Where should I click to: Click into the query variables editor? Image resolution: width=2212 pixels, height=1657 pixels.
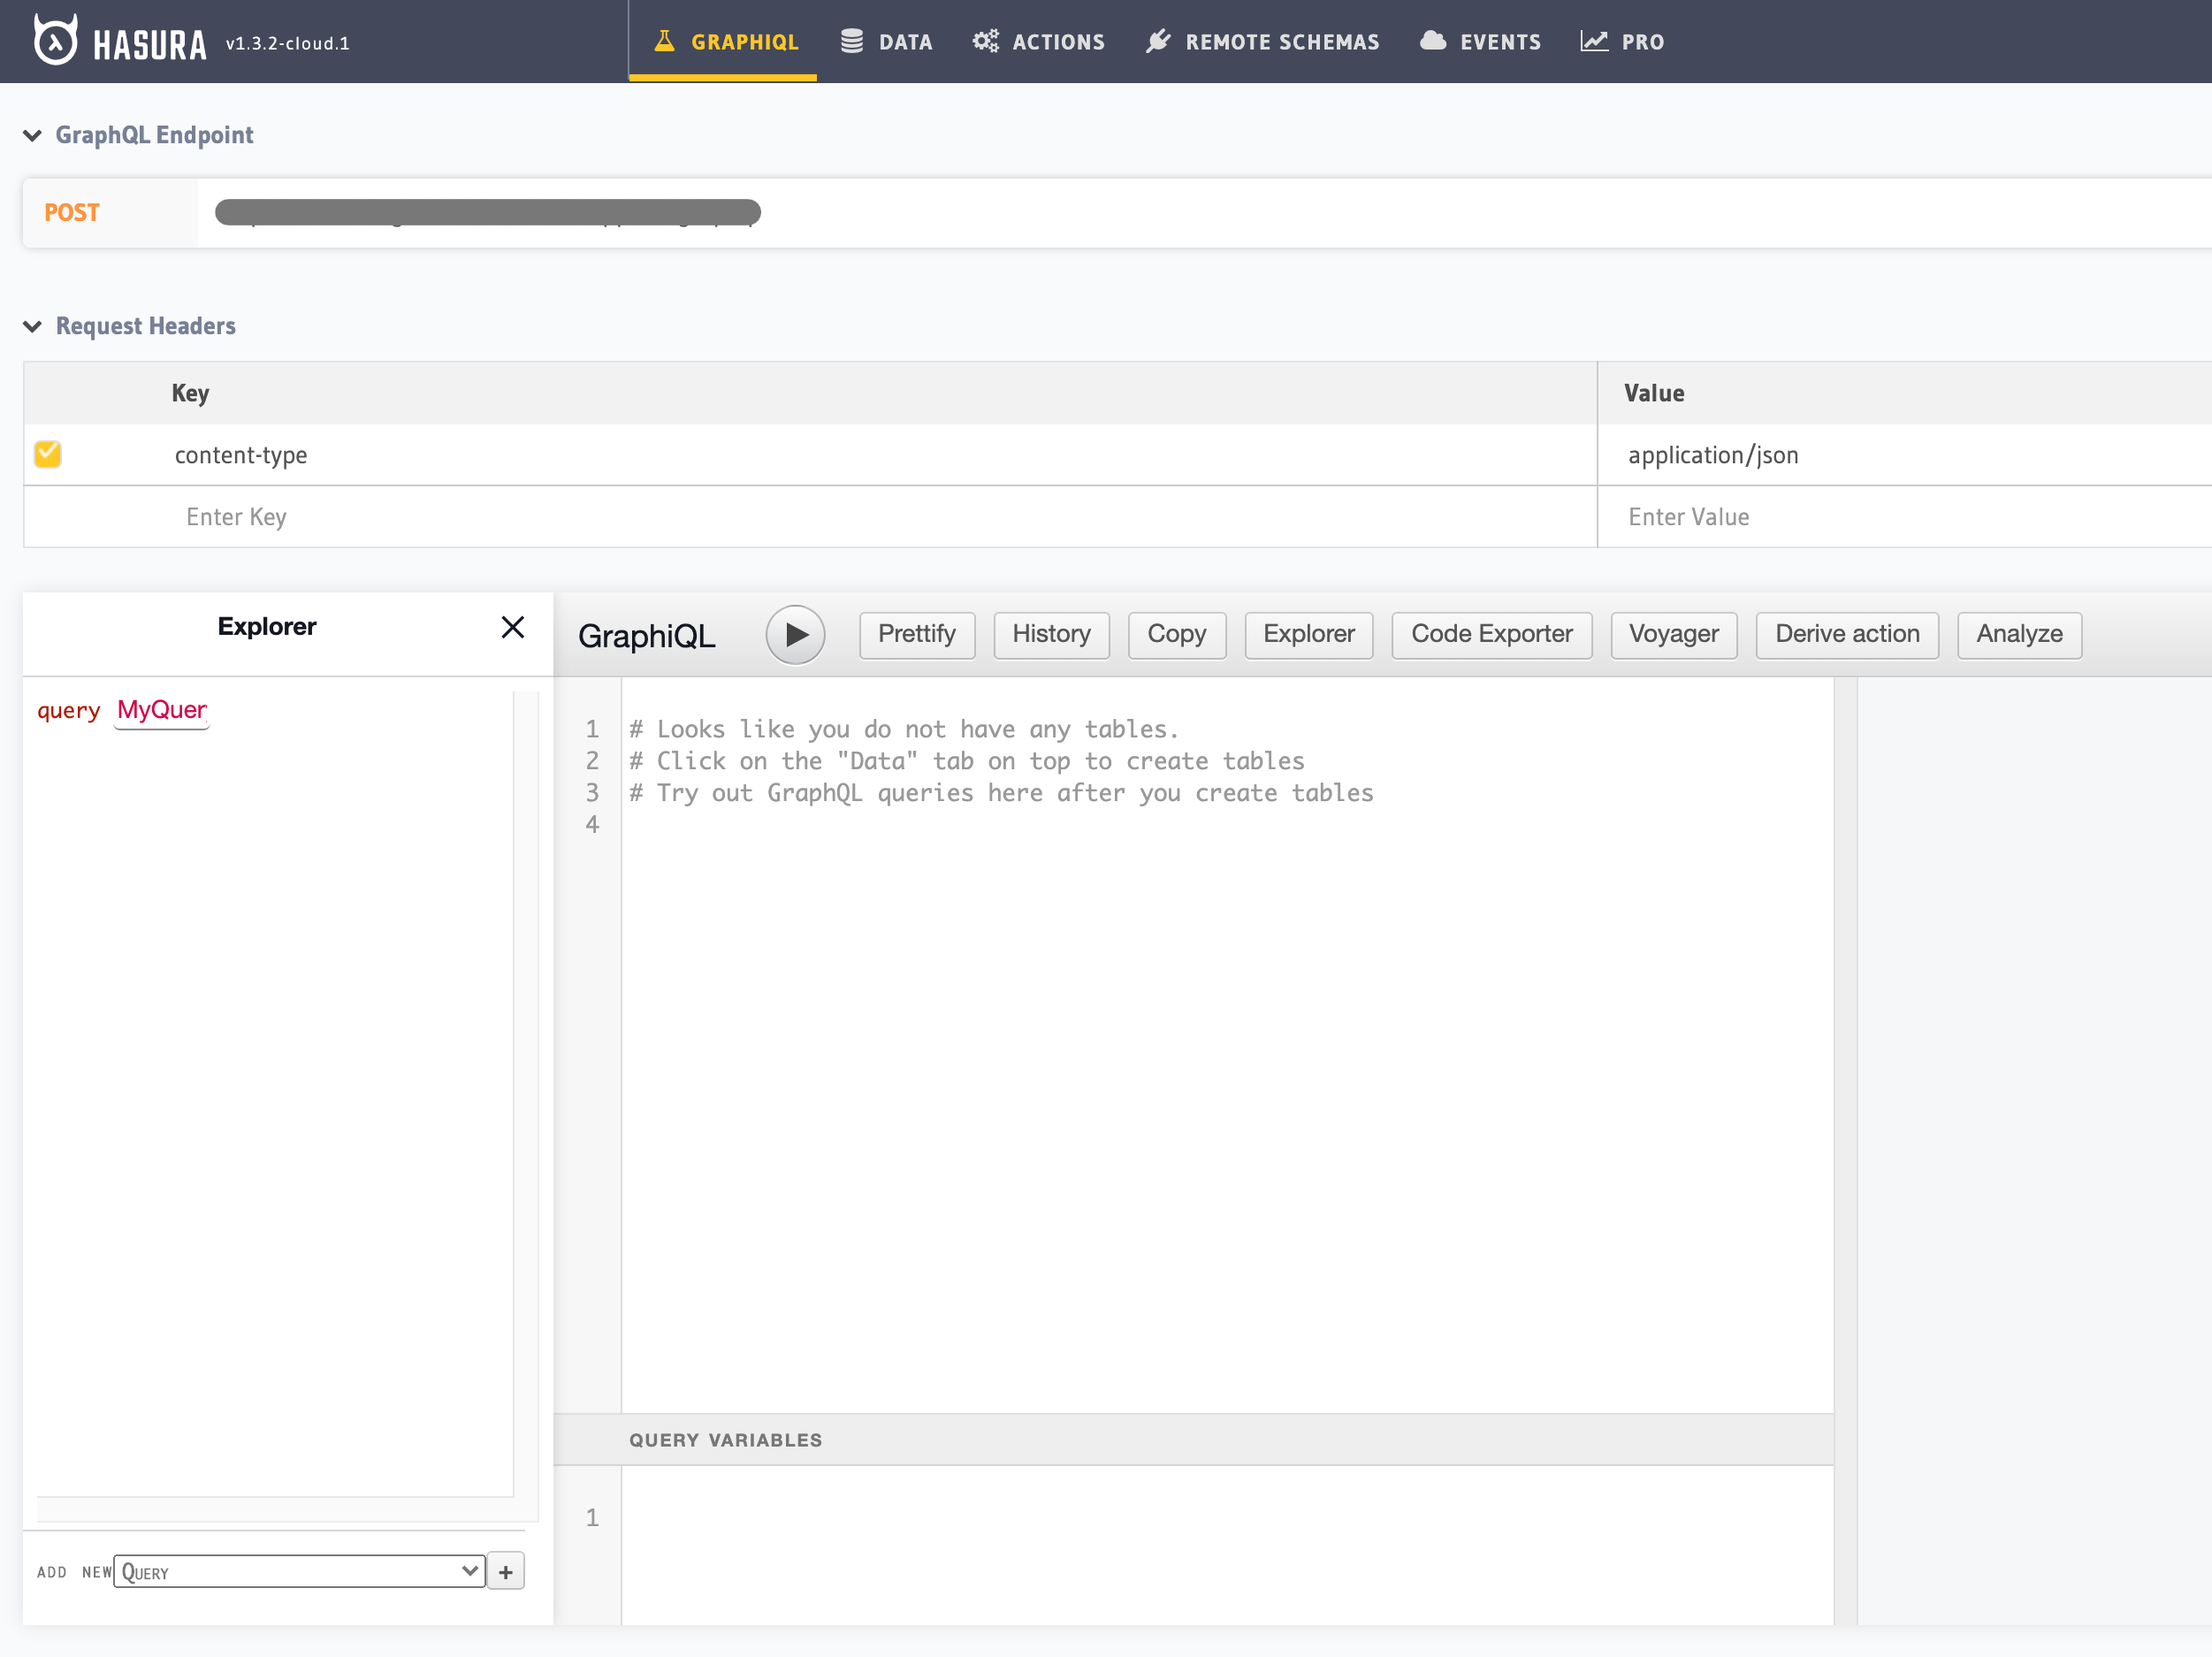tap(1227, 1545)
